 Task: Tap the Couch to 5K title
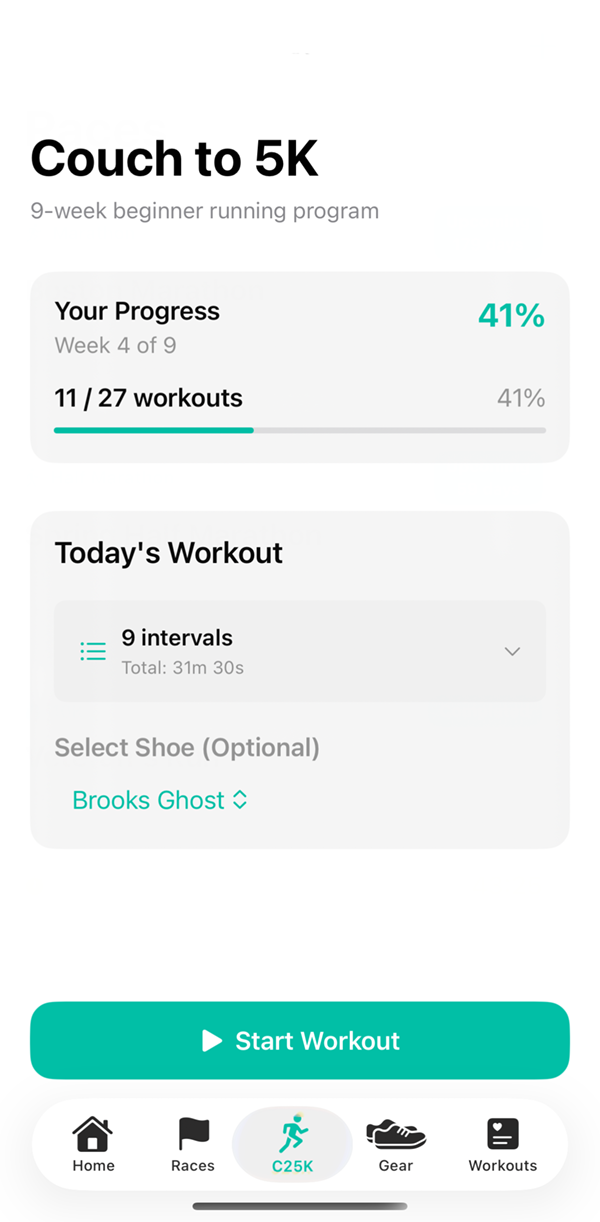coord(174,157)
